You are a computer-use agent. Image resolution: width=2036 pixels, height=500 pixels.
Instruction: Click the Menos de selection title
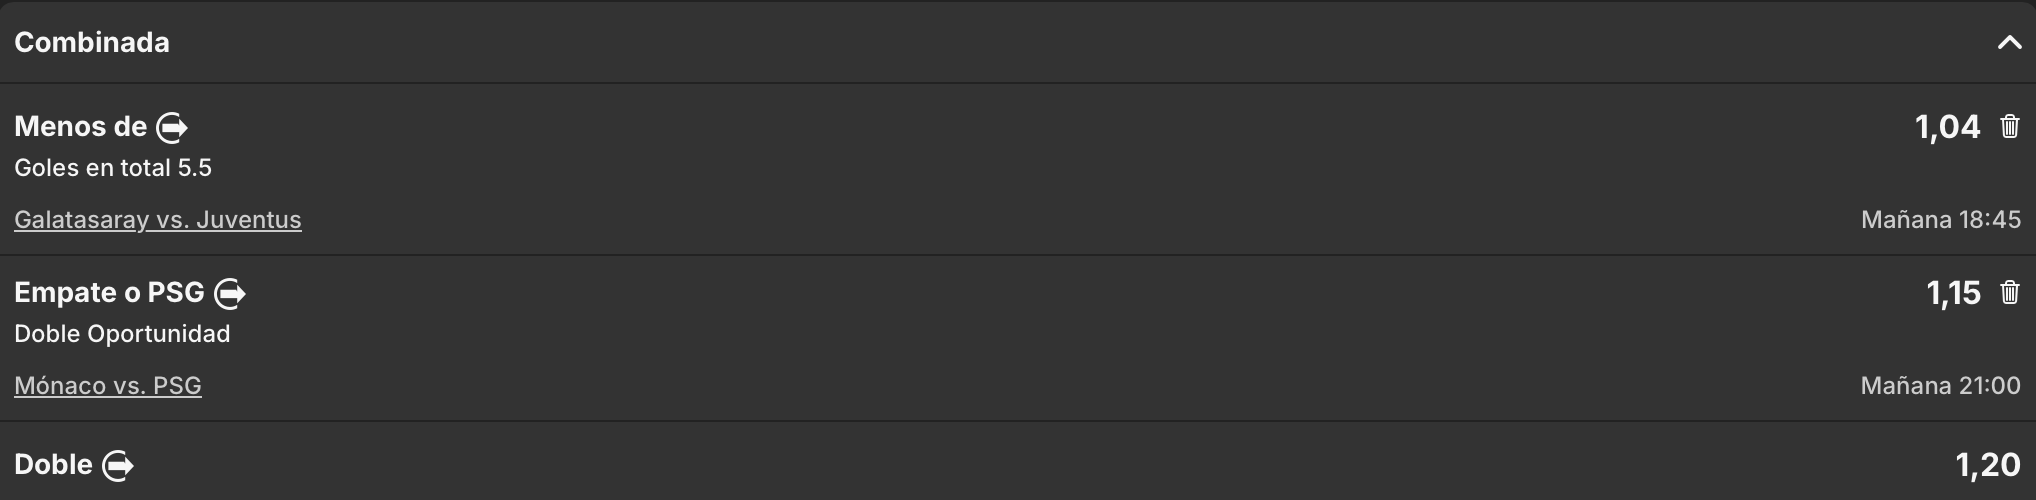tap(80, 127)
